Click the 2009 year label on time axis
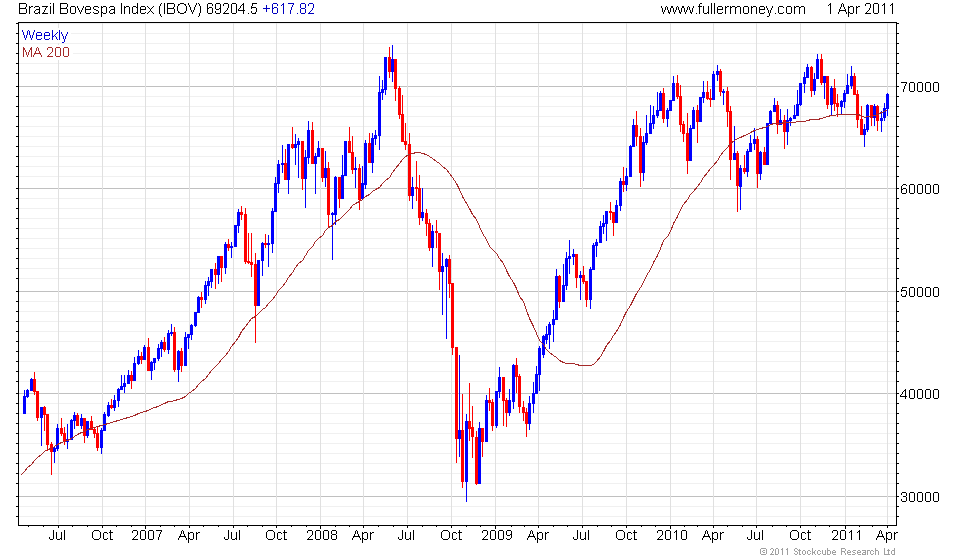980x560 pixels. point(497,536)
